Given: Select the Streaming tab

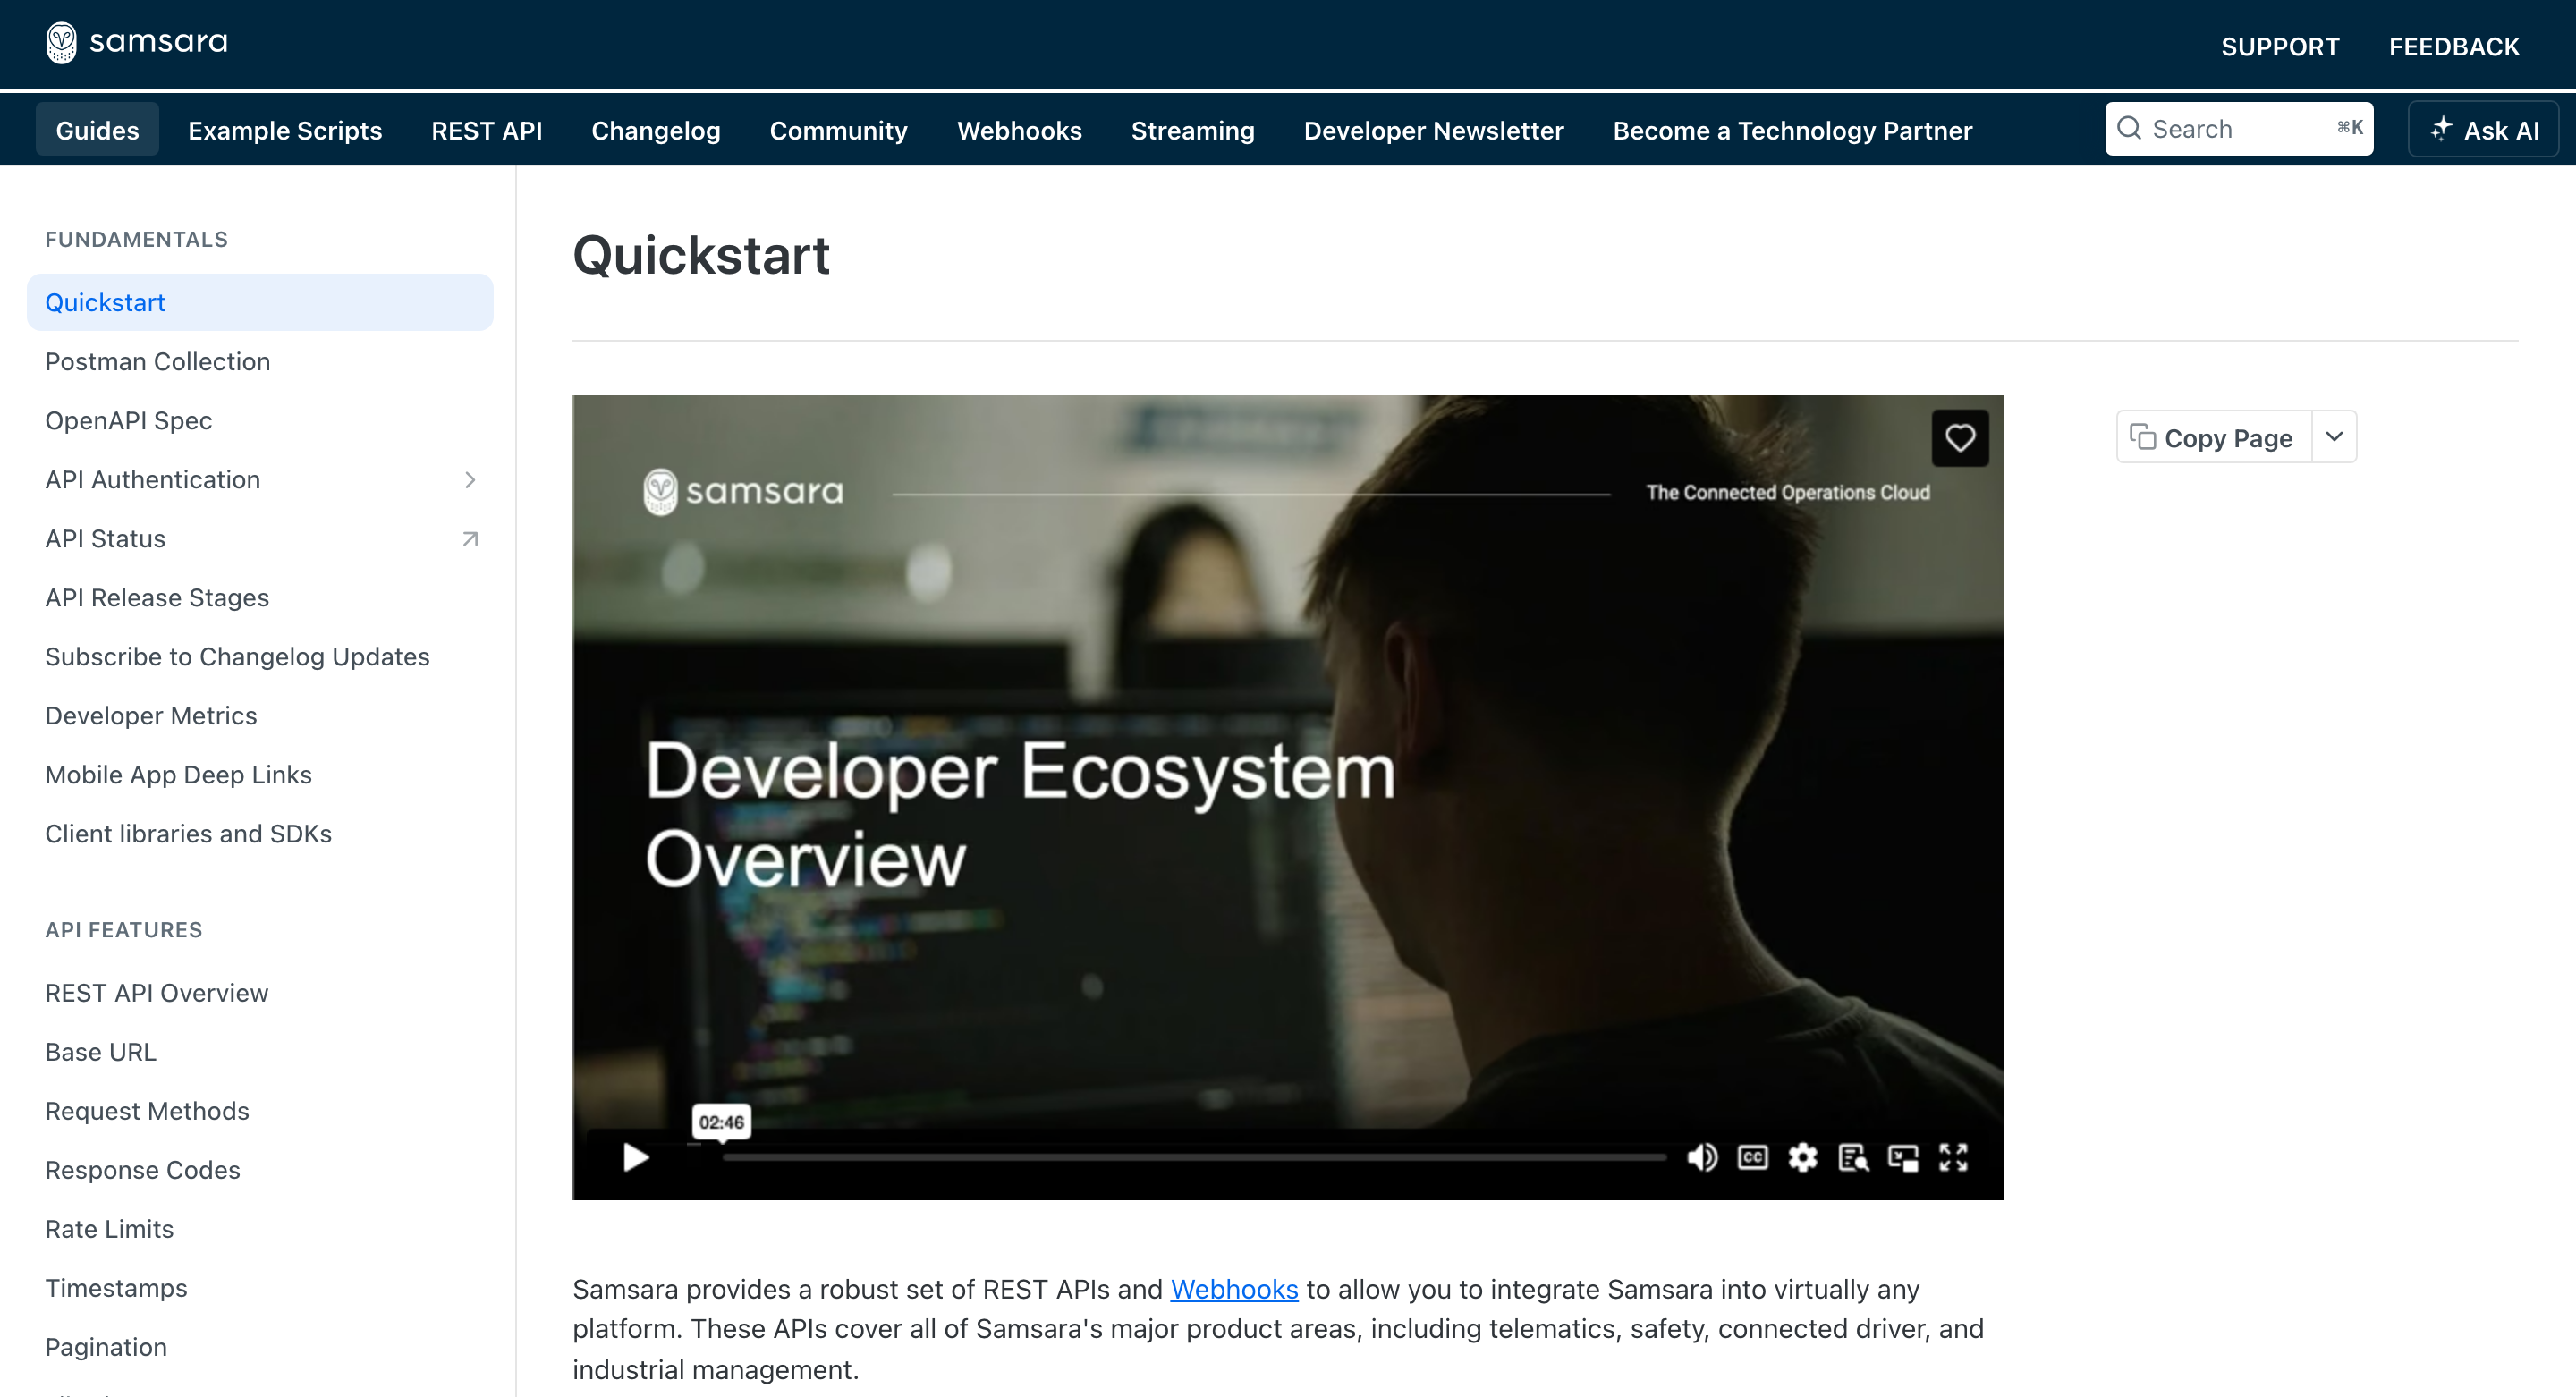Looking at the screenshot, I should point(1193,130).
